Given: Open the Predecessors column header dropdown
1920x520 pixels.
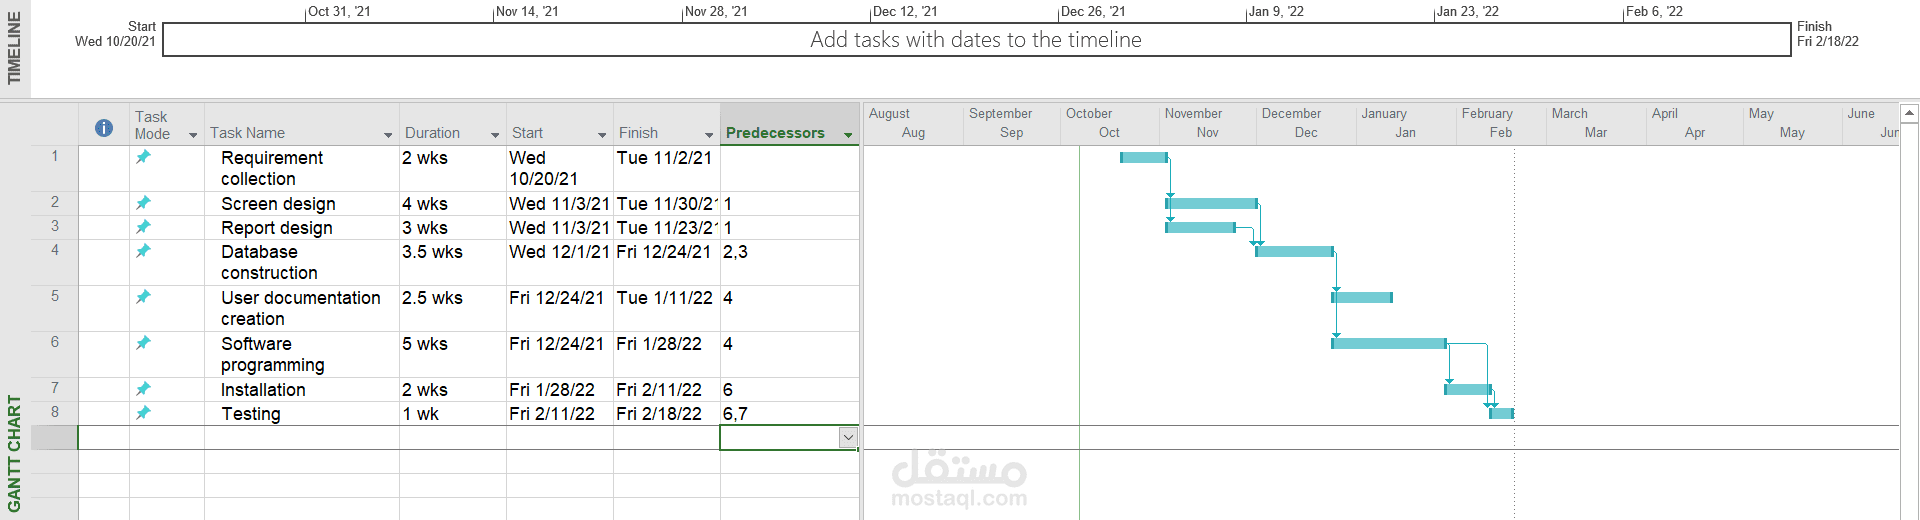Looking at the screenshot, I should click(848, 135).
